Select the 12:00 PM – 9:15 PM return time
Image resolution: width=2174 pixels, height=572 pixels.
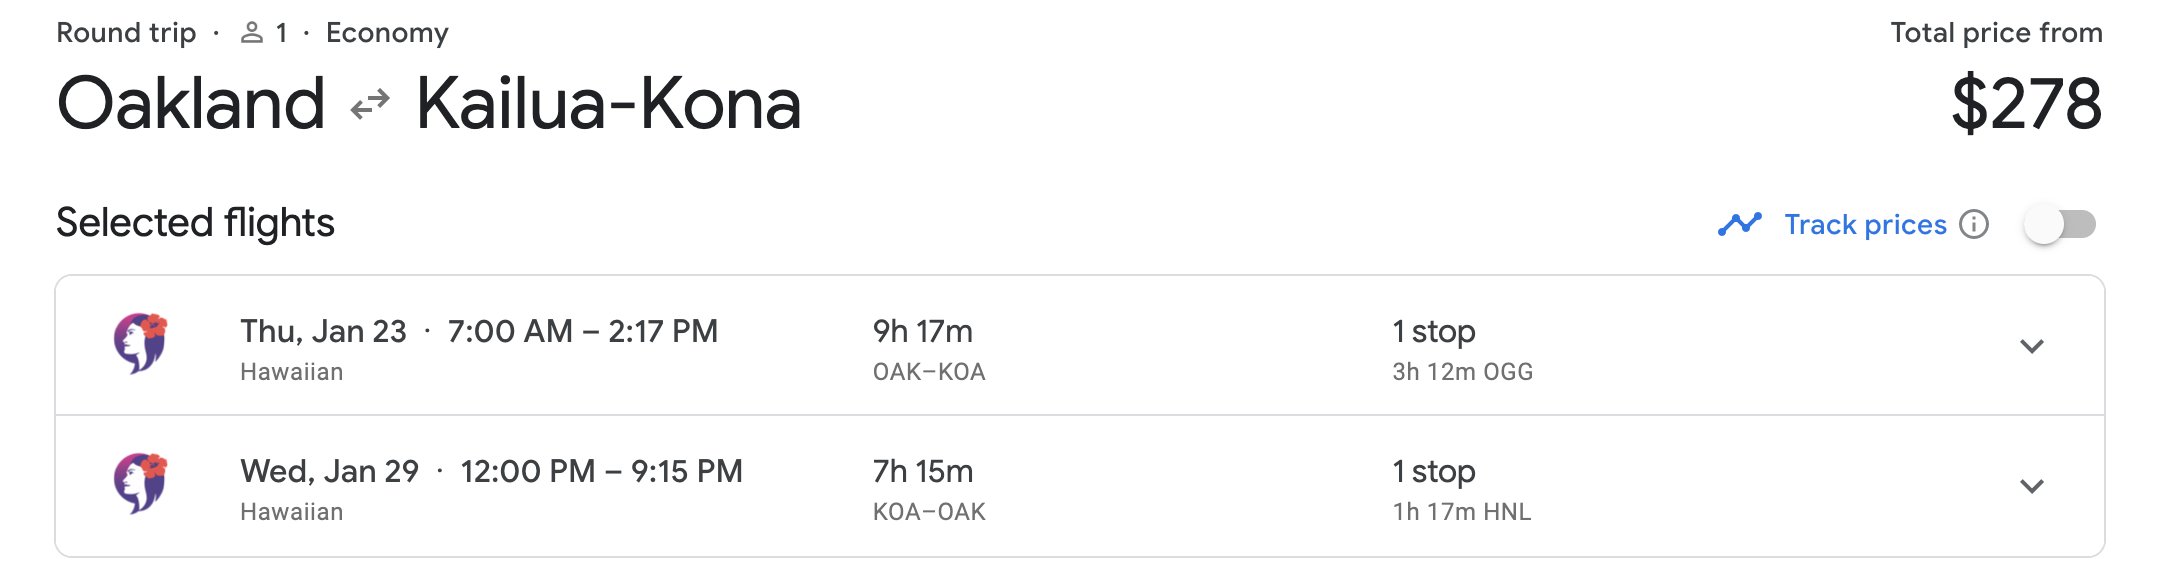coord(601,471)
